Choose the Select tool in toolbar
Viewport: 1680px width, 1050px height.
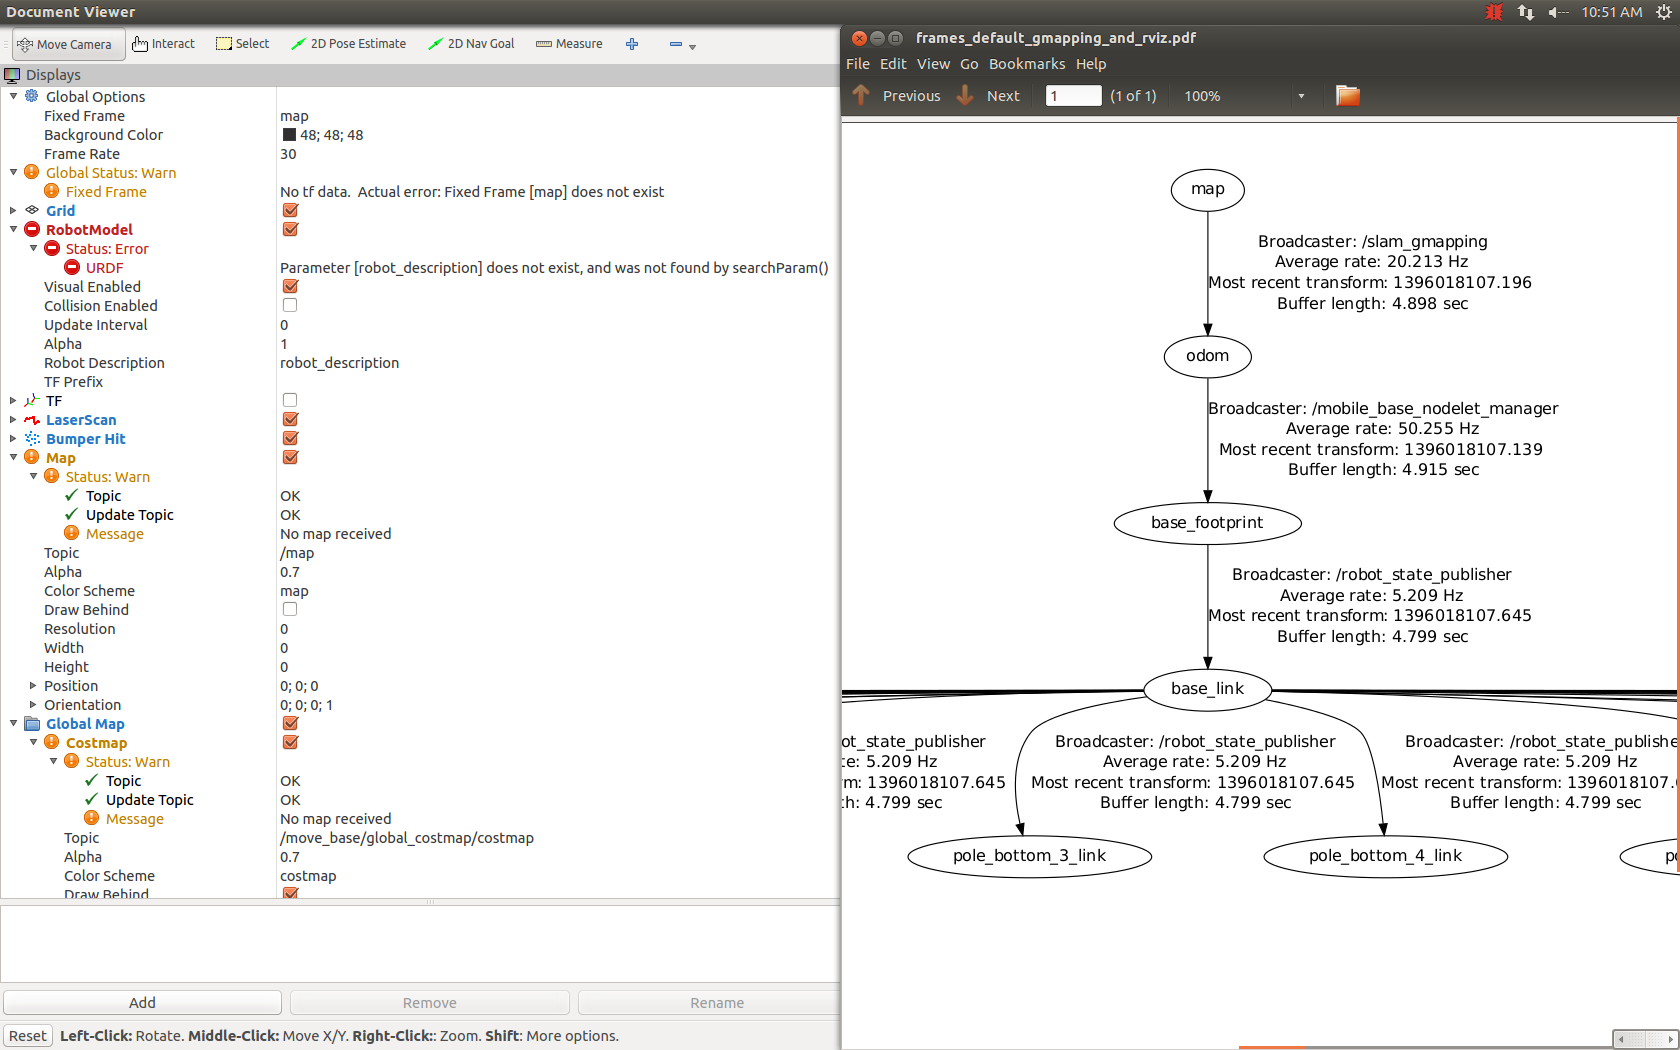pyautogui.click(x=243, y=44)
